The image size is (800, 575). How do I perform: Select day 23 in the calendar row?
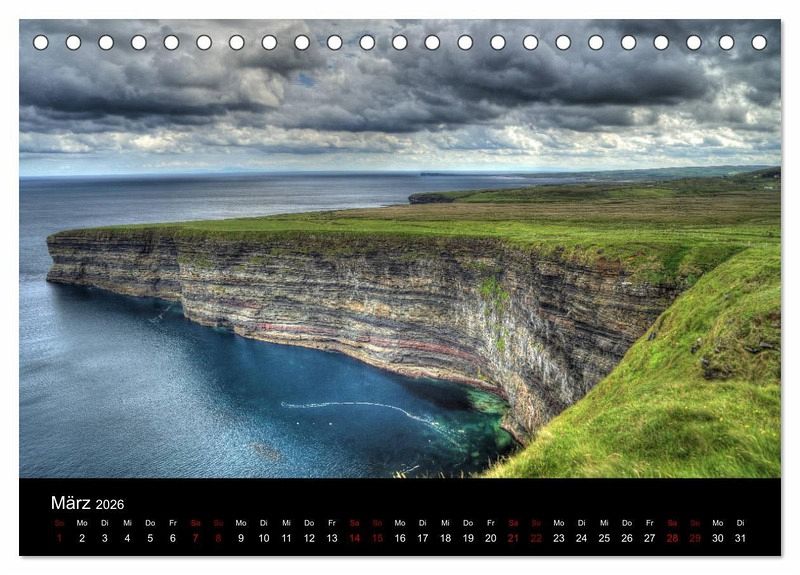point(559,538)
